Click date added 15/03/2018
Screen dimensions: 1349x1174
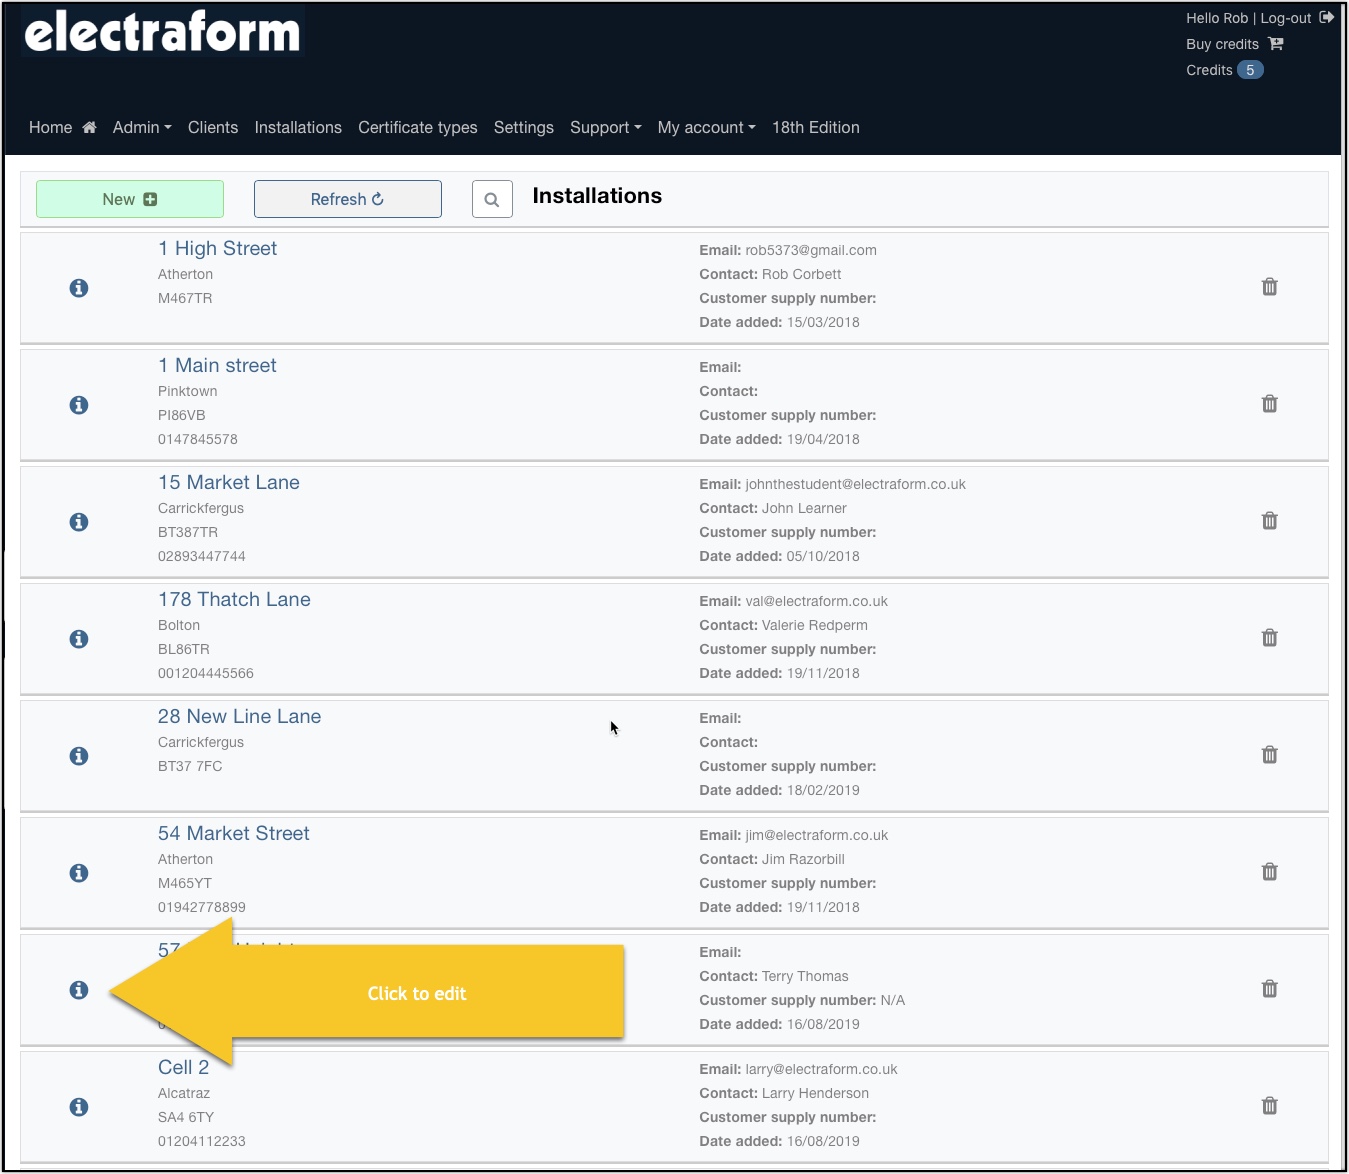tap(823, 322)
